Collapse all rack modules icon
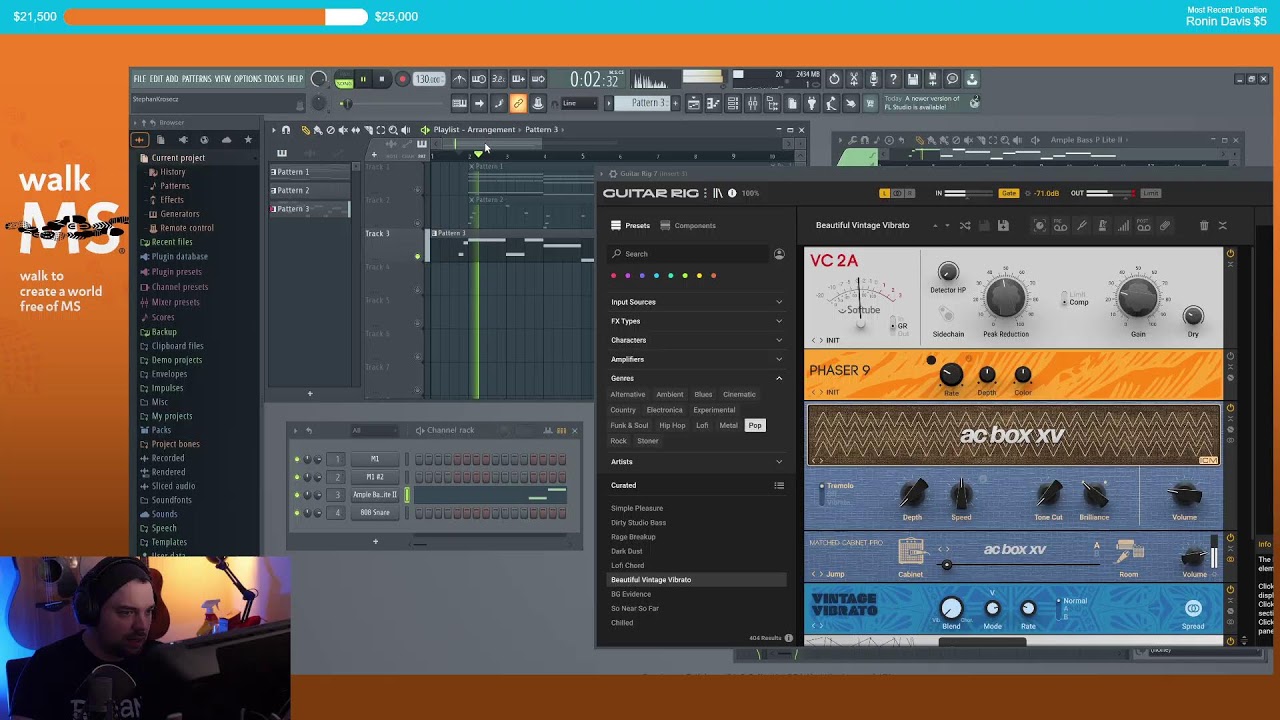The image size is (1280, 720). (x=1222, y=226)
